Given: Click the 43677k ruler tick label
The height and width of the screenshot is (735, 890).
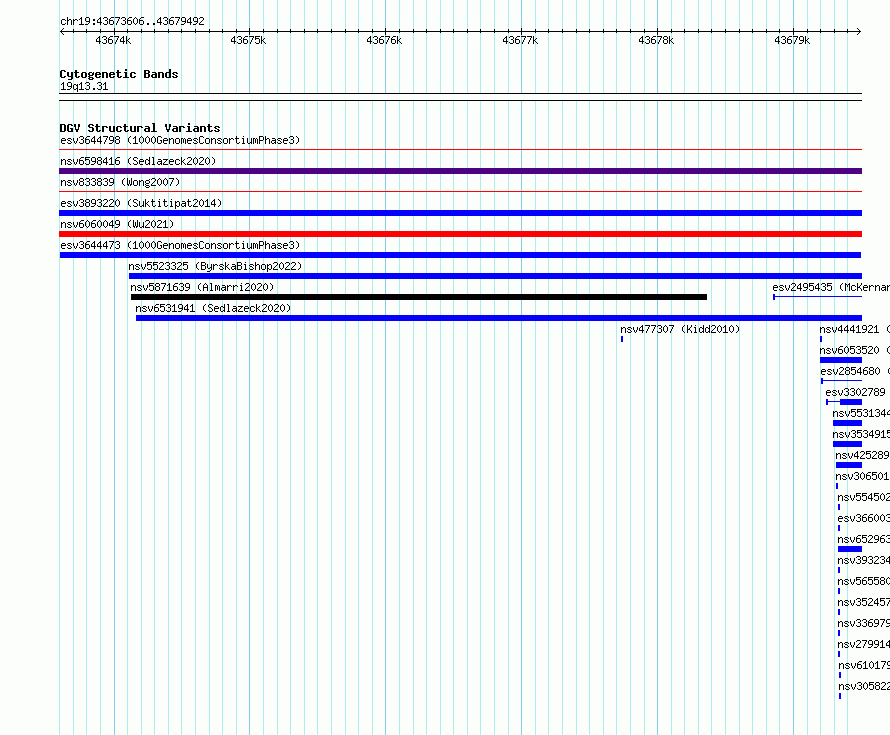Looking at the screenshot, I should [520, 40].
